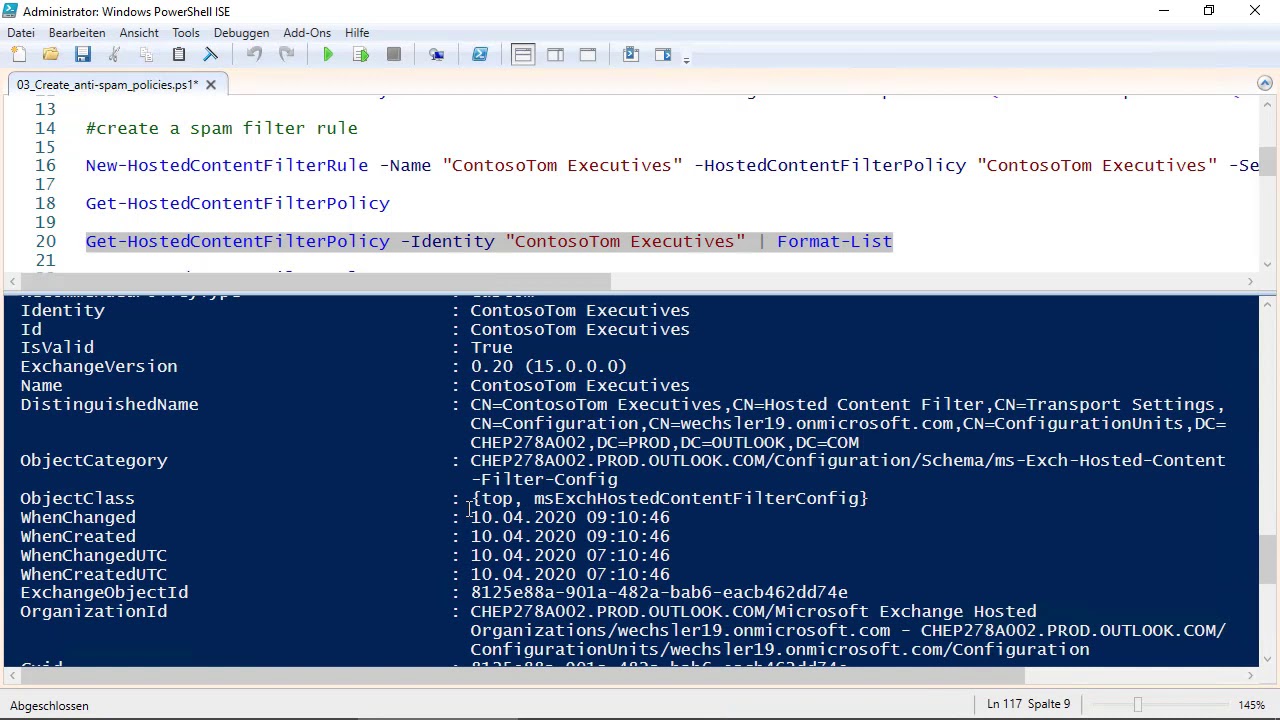Click the ExchangeObjectId GUID value in console
This screenshot has height=720, width=1280.
click(659, 593)
